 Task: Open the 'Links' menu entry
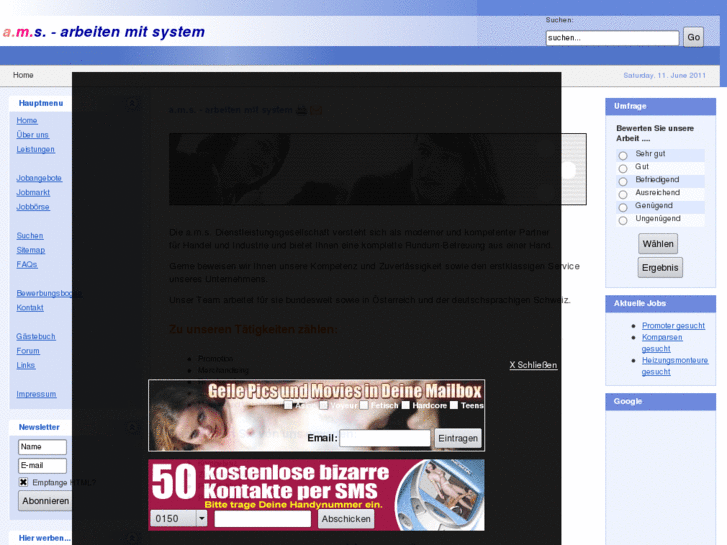coord(26,365)
